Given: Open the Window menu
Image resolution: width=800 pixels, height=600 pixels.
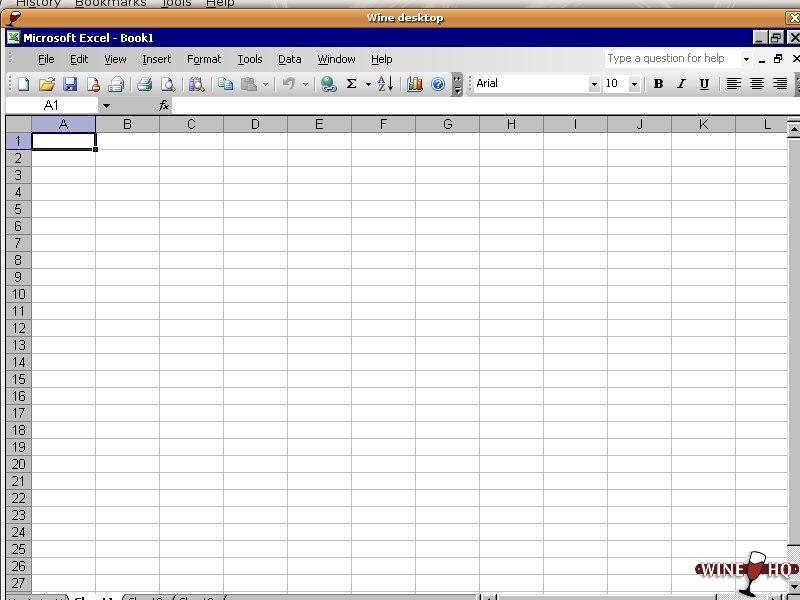Looking at the screenshot, I should [336, 59].
